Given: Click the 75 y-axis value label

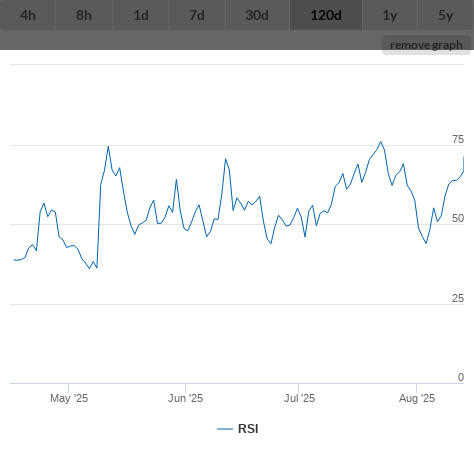Looking at the screenshot, I should point(458,139).
